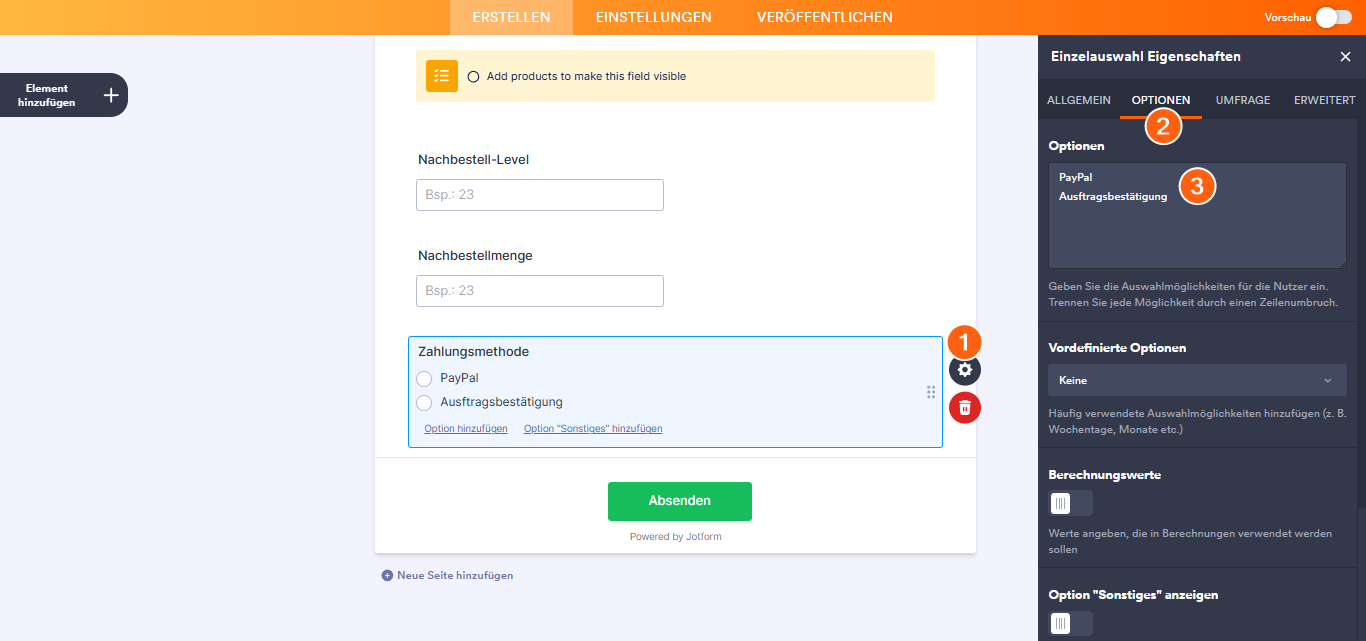Switch to the UMFRAGE tab
The width and height of the screenshot is (1366, 641).
pyautogui.click(x=1242, y=99)
